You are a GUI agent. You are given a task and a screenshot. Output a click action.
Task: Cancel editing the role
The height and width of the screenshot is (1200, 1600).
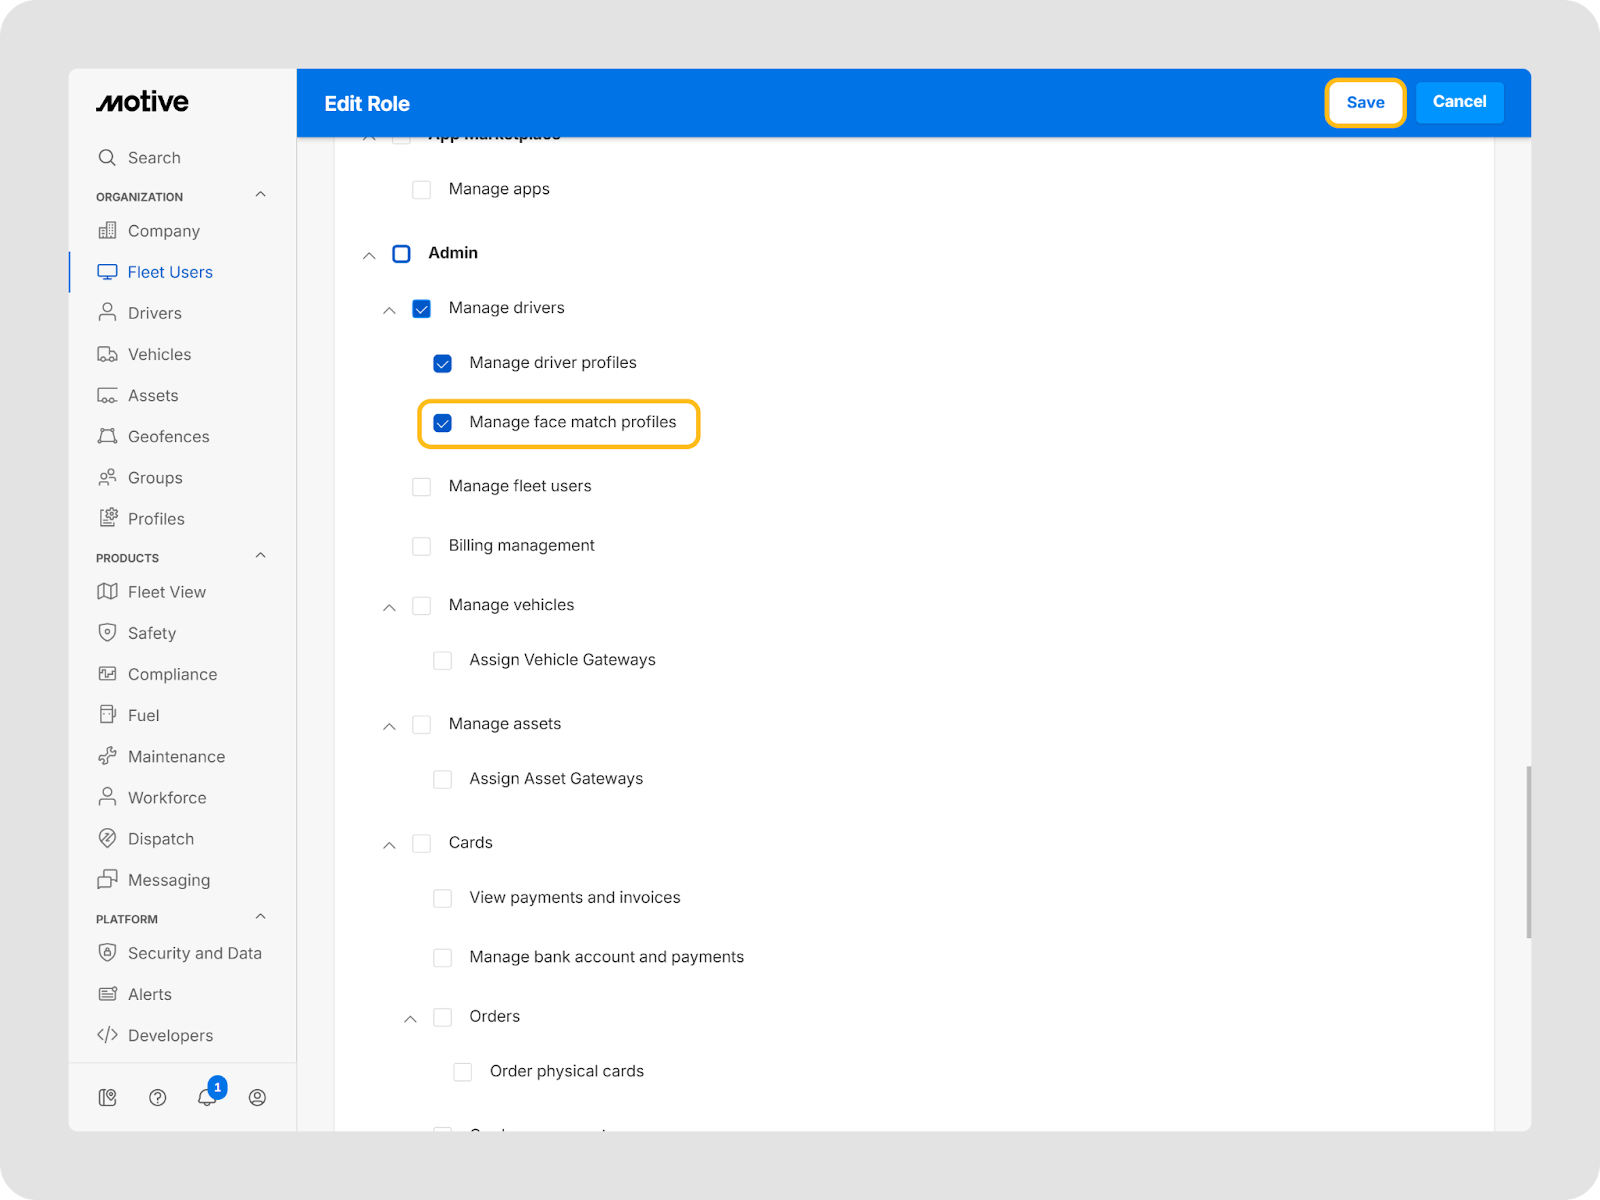[x=1459, y=102]
